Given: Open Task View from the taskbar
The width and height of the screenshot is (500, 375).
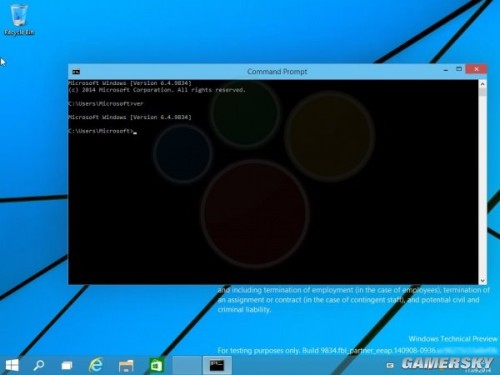Looking at the screenshot, I should (67, 366).
